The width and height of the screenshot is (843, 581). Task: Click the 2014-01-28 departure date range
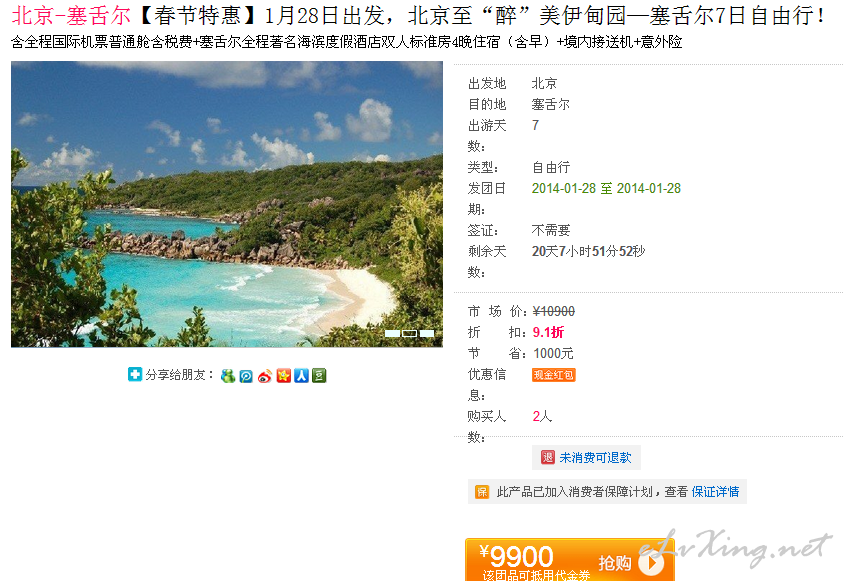(x=606, y=188)
